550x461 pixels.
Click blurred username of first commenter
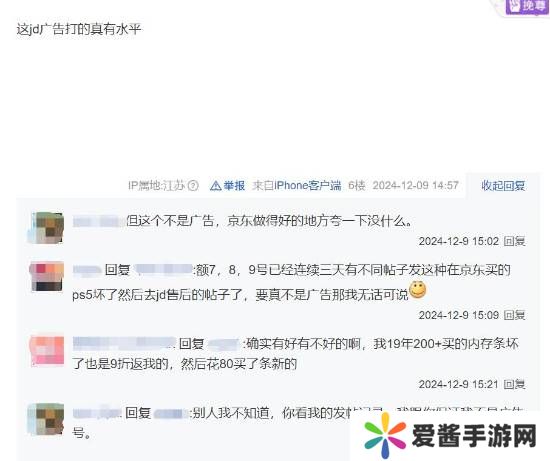[99, 221]
